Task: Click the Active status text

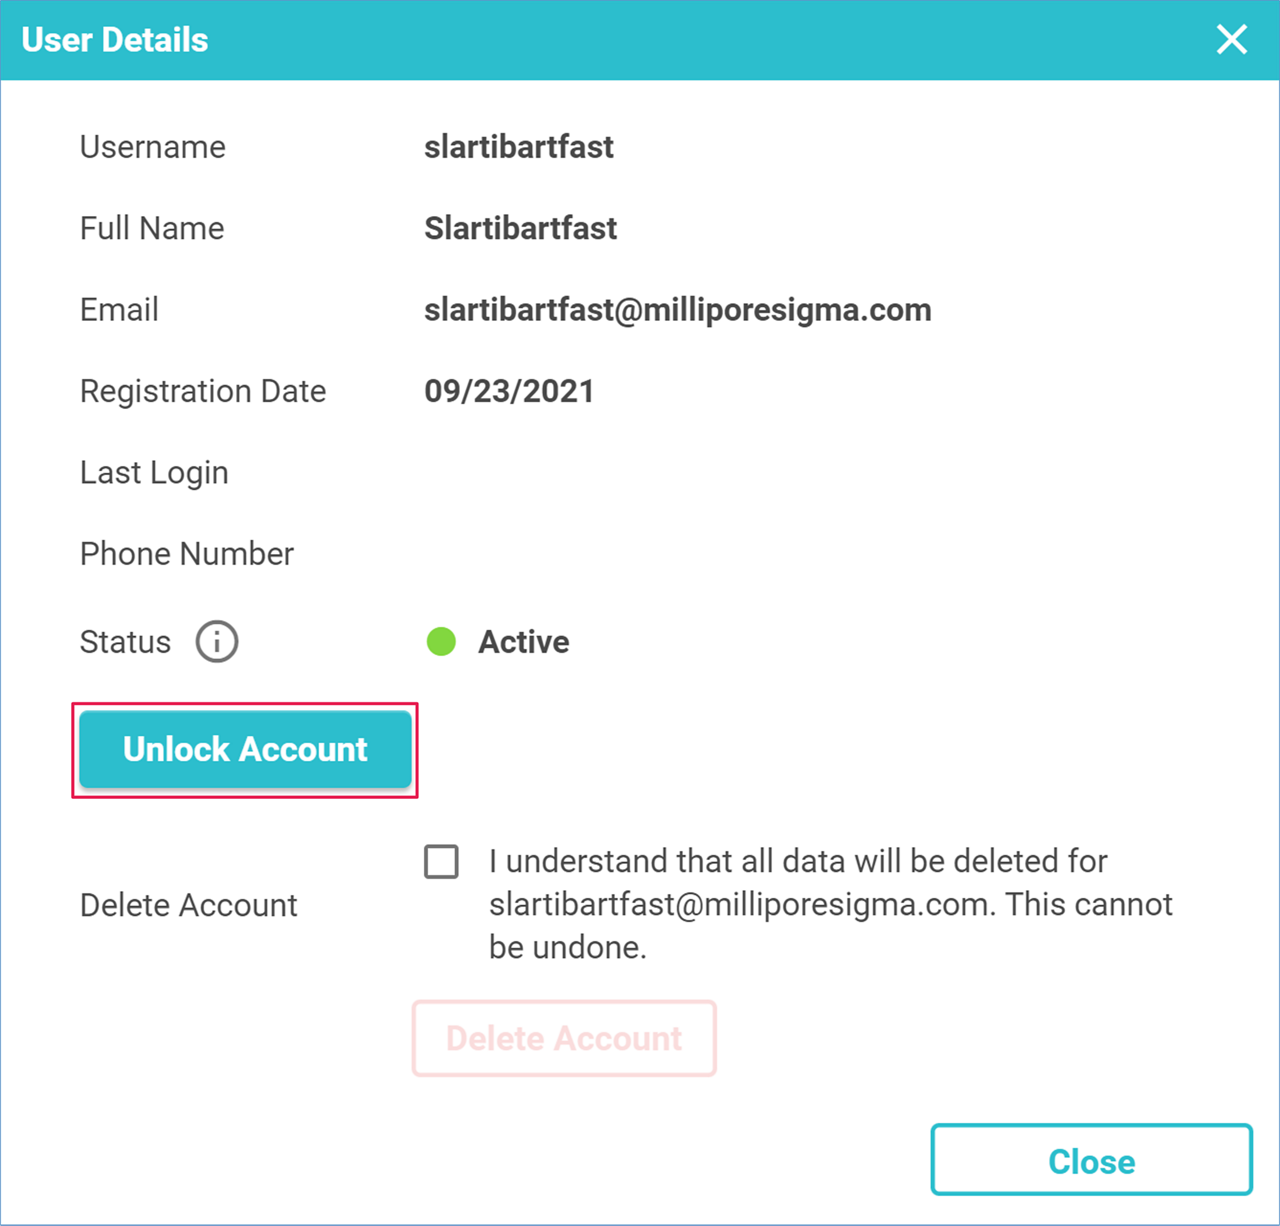Action: pyautogui.click(x=523, y=642)
